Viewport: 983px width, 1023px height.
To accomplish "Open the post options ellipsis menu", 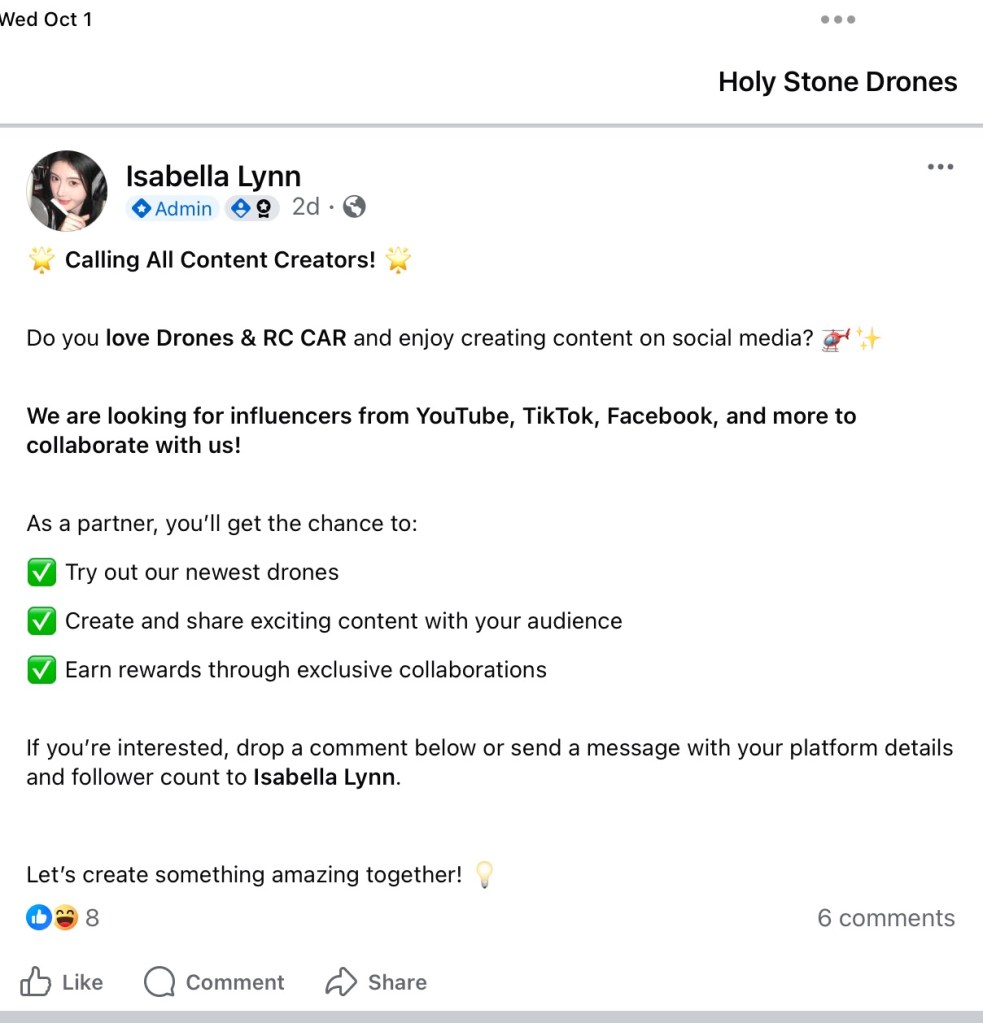I will [940, 167].
